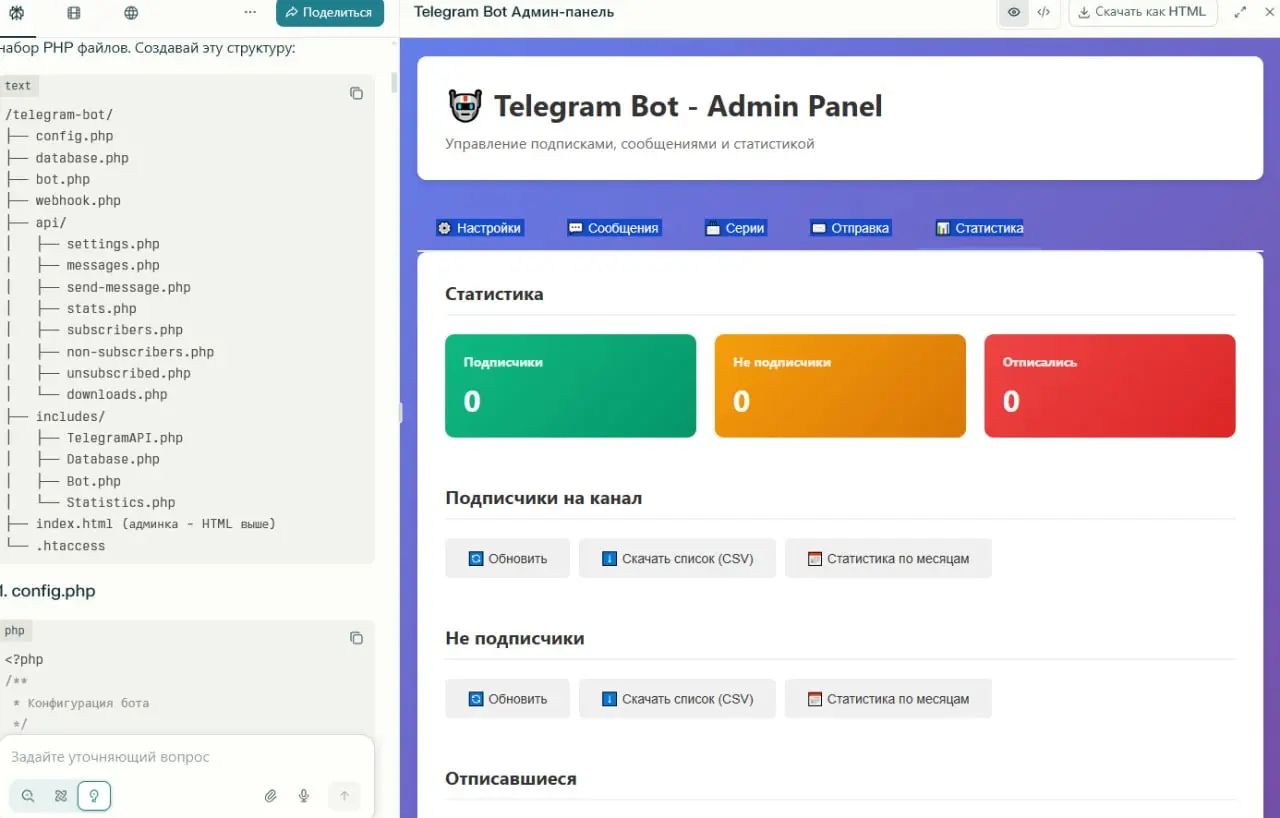Click messages.php in the file tree
The image size is (1280, 818).
point(113,266)
